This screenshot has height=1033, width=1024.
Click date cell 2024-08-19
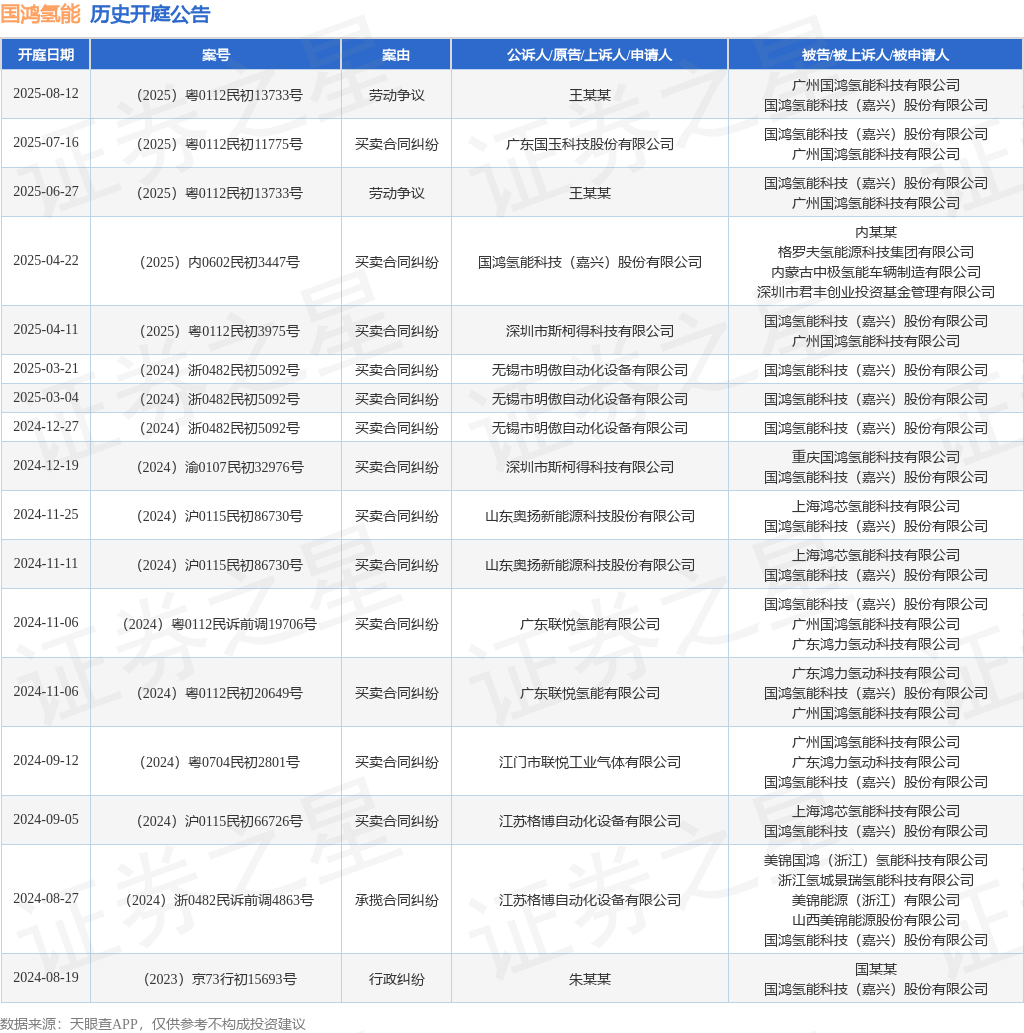[x=45, y=977]
